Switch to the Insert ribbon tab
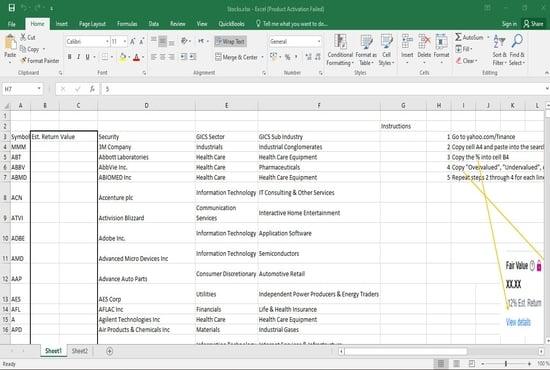Screen dimensions: 550x370 point(61,24)
